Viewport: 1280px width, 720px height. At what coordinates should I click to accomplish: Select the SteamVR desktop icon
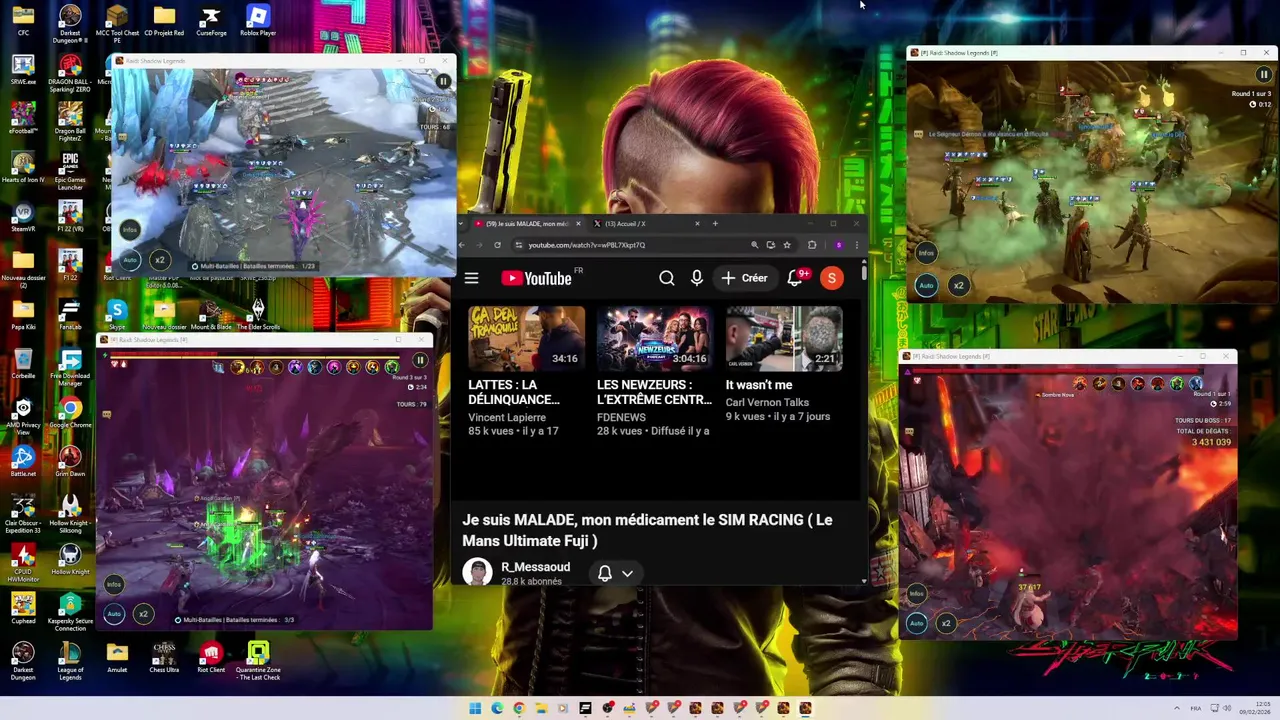point(23,217)
